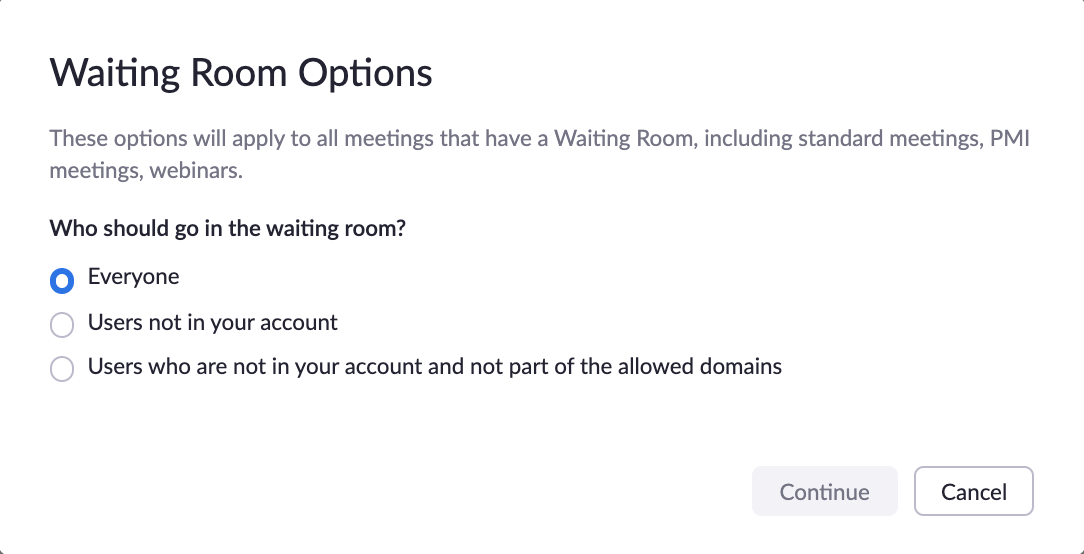
Task: Click the Continue button
Action: point(824,491)
